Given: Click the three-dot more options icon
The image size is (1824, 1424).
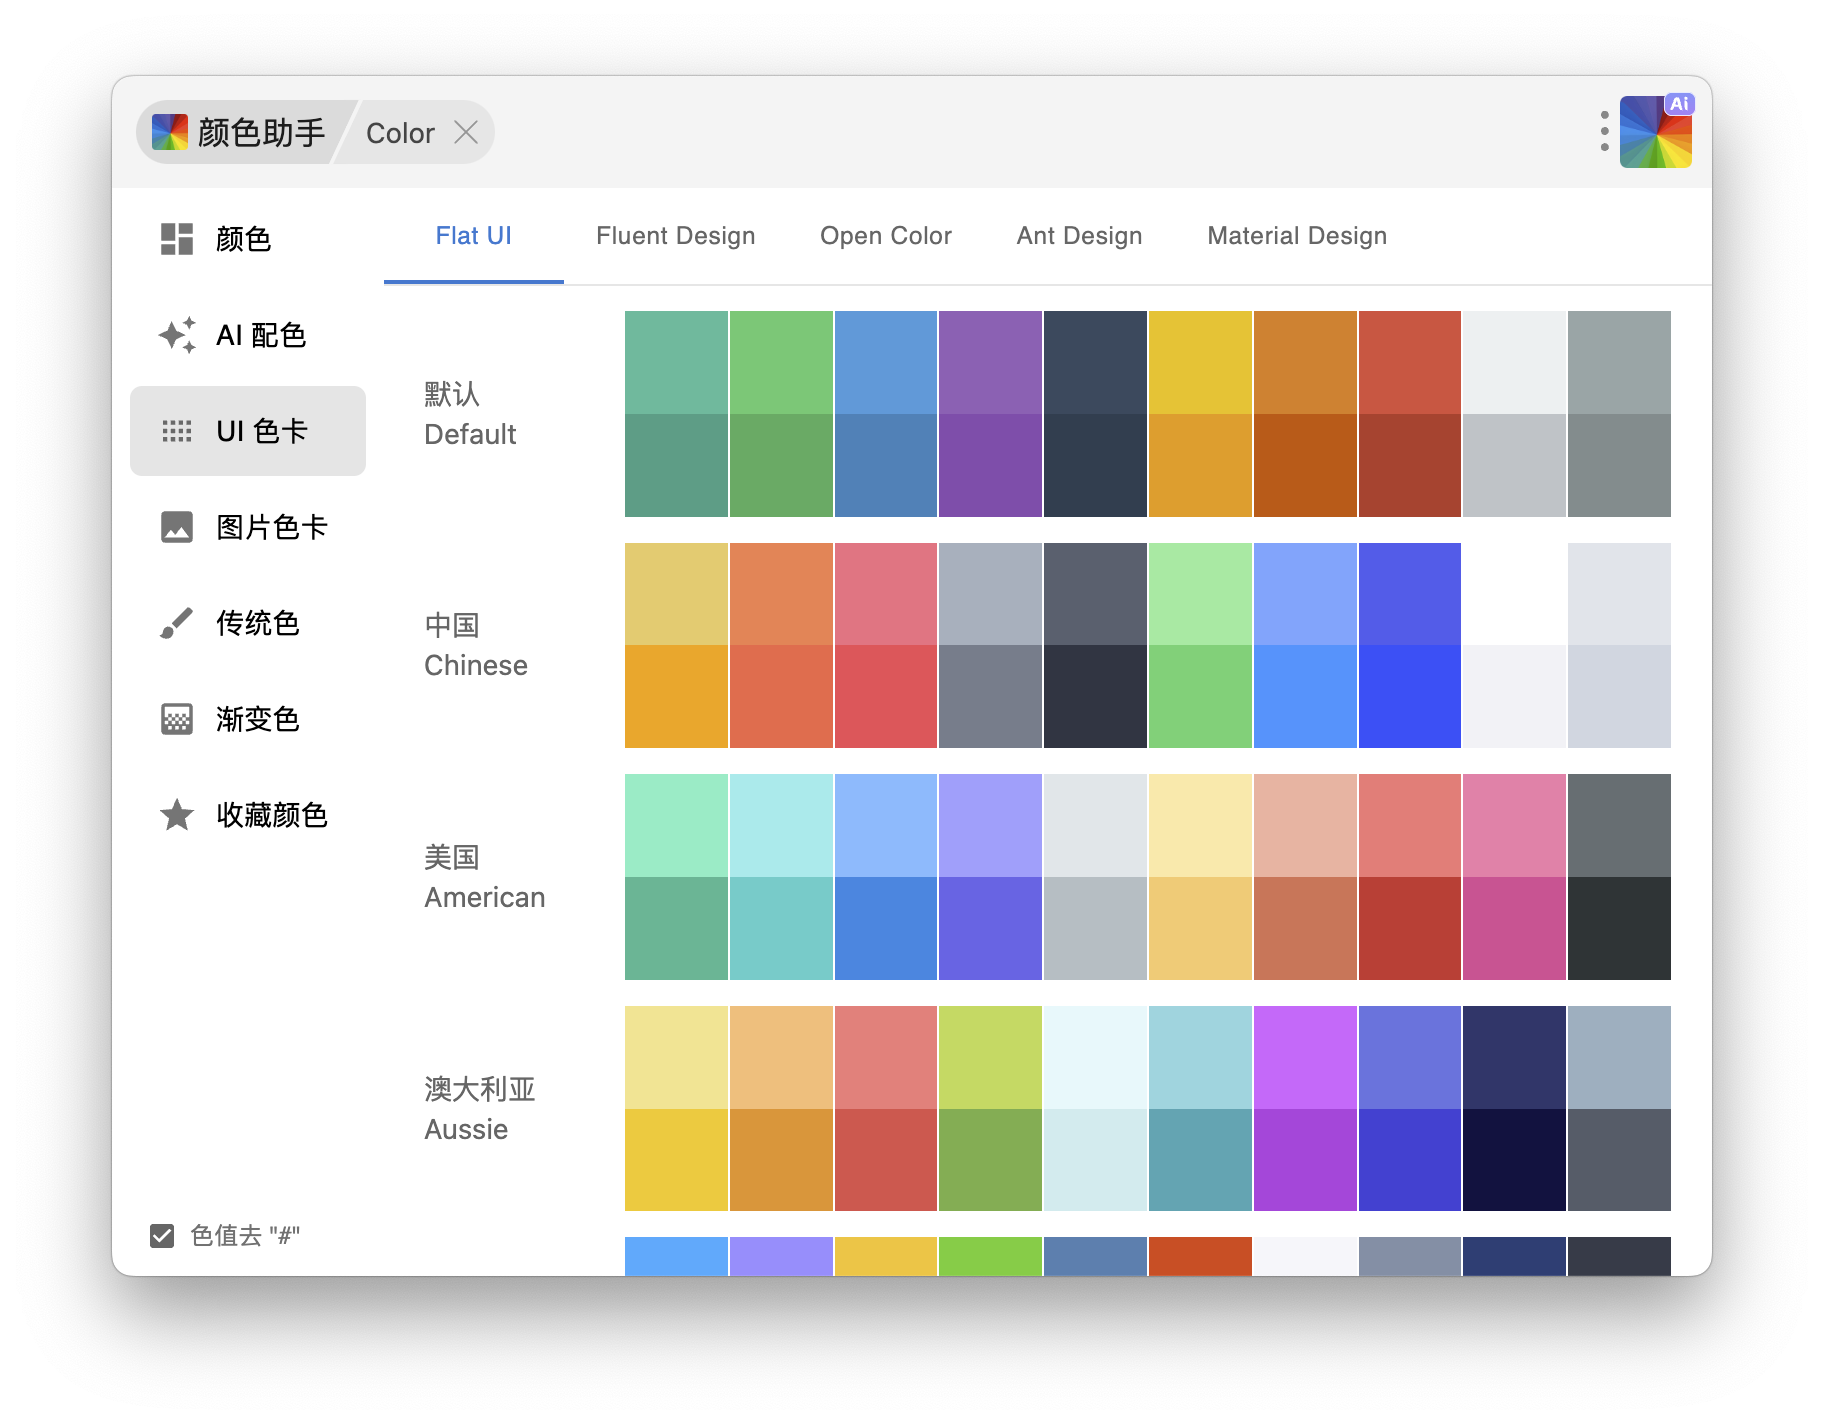Looking at the screenshot, I should click(x=1604, y=131).
